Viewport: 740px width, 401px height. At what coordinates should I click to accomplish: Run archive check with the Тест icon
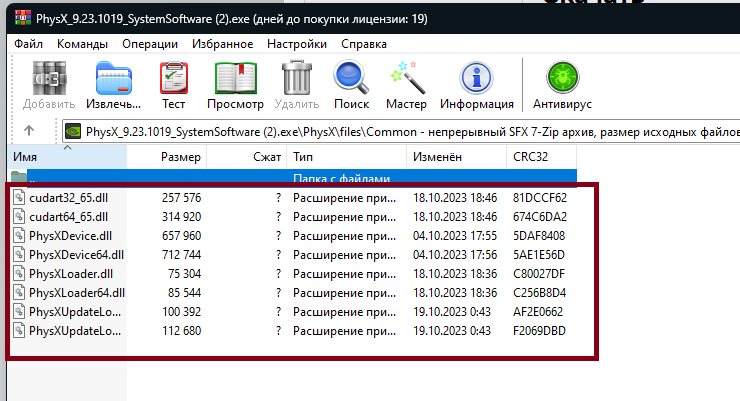click(x=174, y=78)
